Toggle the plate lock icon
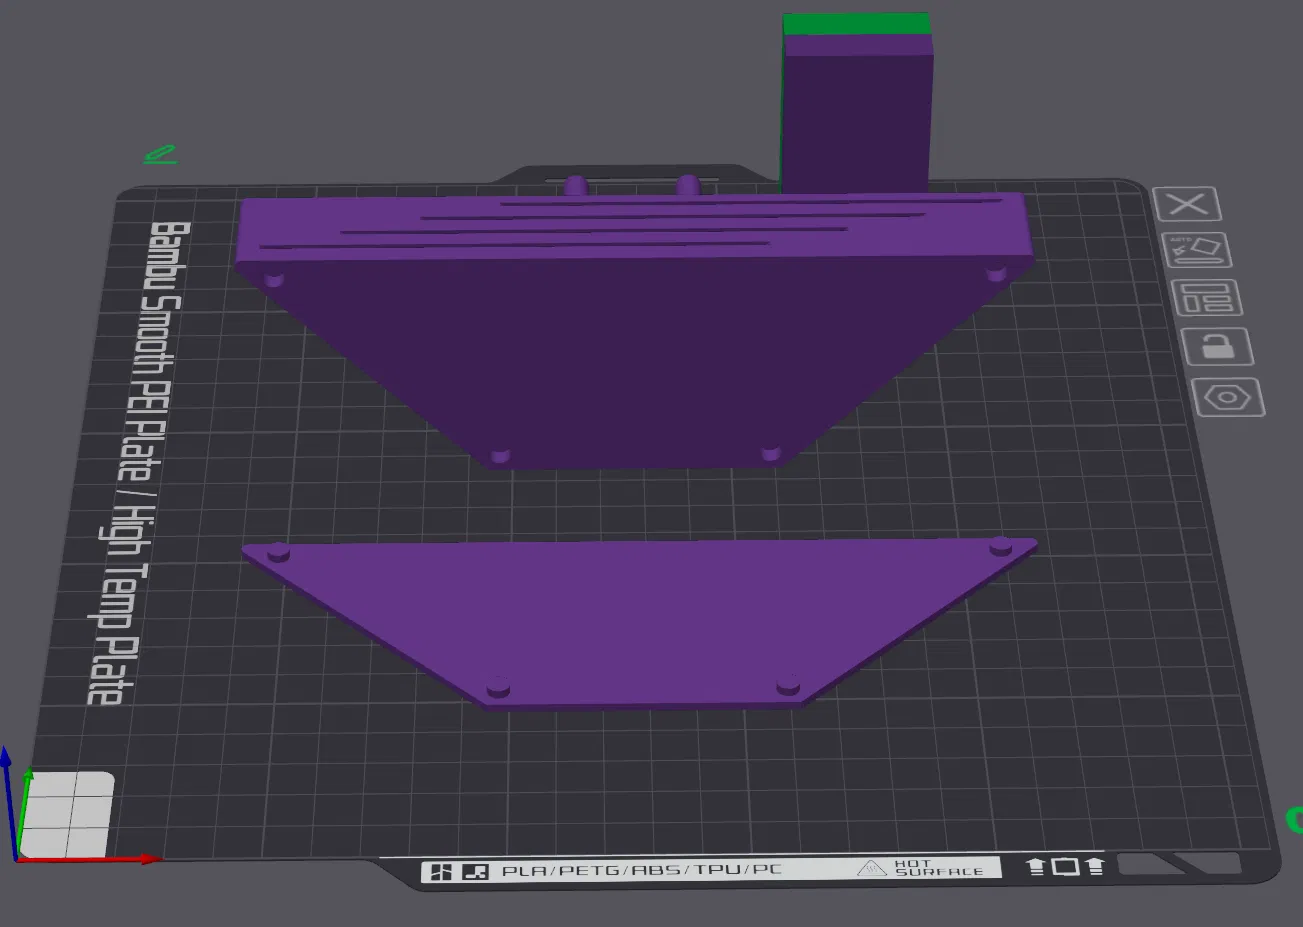 (x=1217, y=346)
